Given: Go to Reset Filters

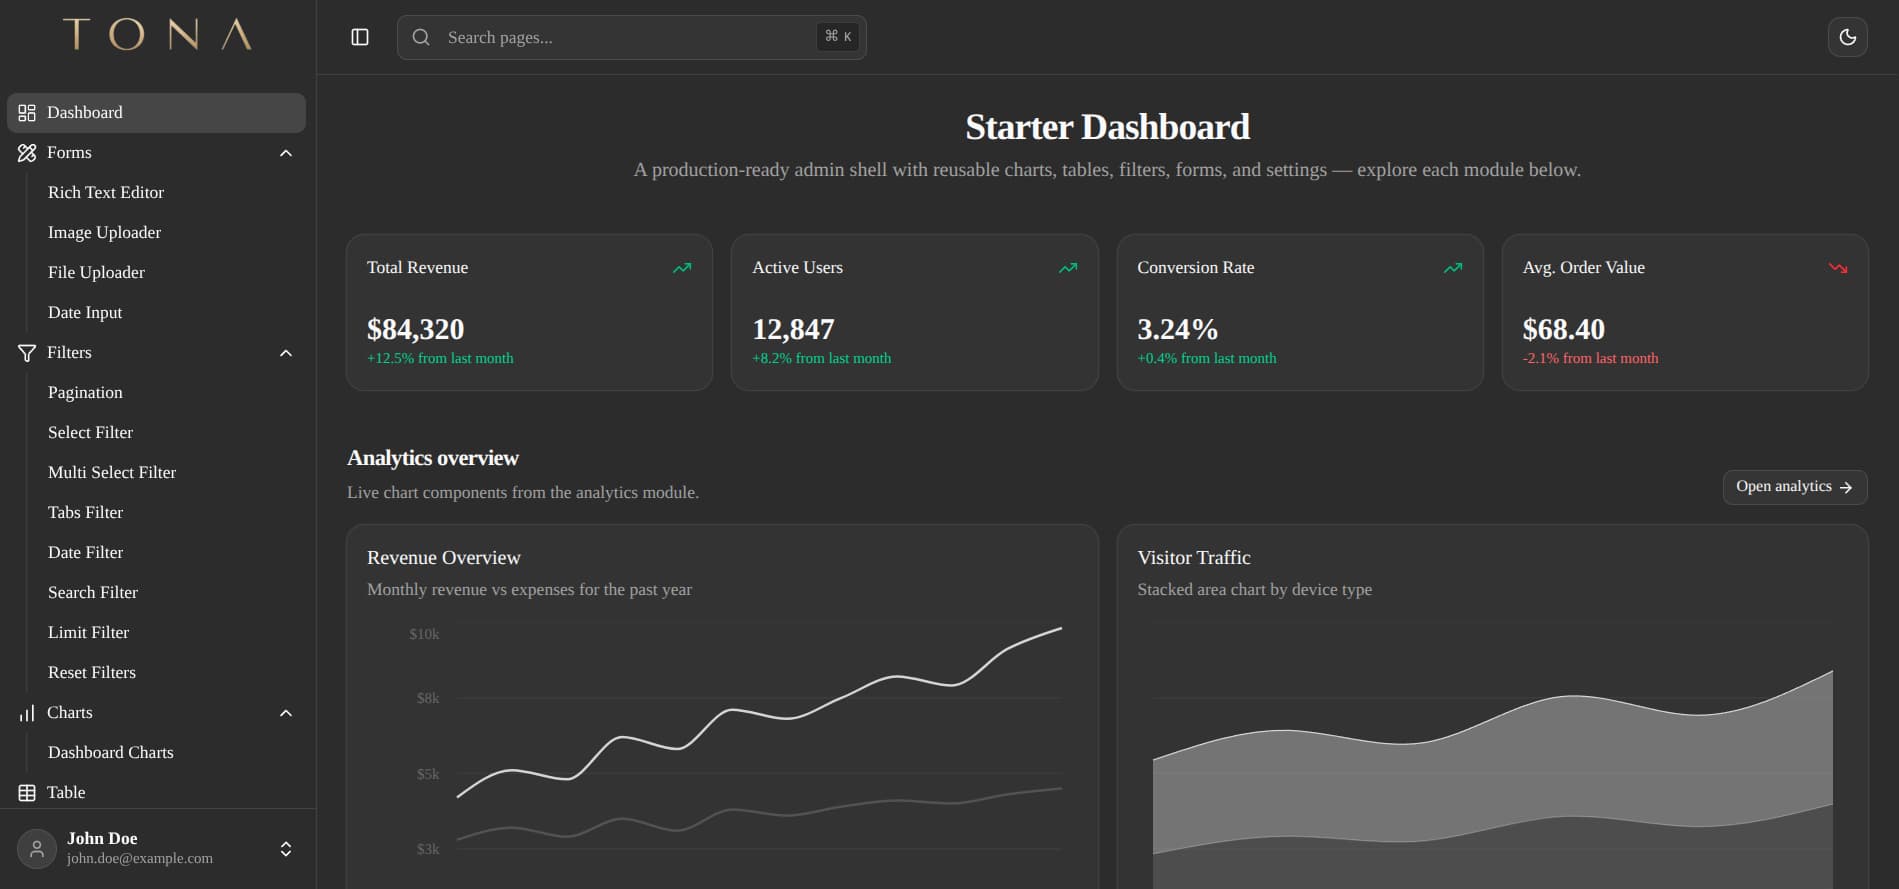Looking at the screenshot, I should pyautogui.click(x=92, y=672).
